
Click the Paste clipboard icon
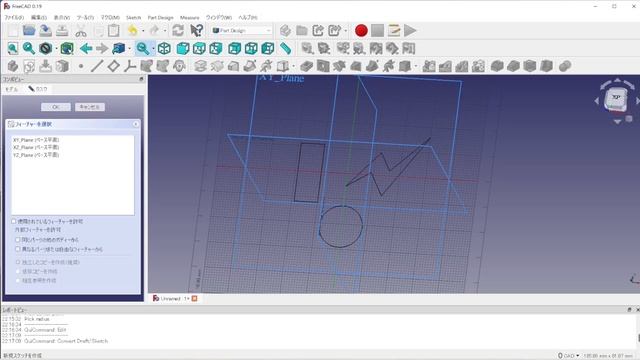(x=113, y=31)
